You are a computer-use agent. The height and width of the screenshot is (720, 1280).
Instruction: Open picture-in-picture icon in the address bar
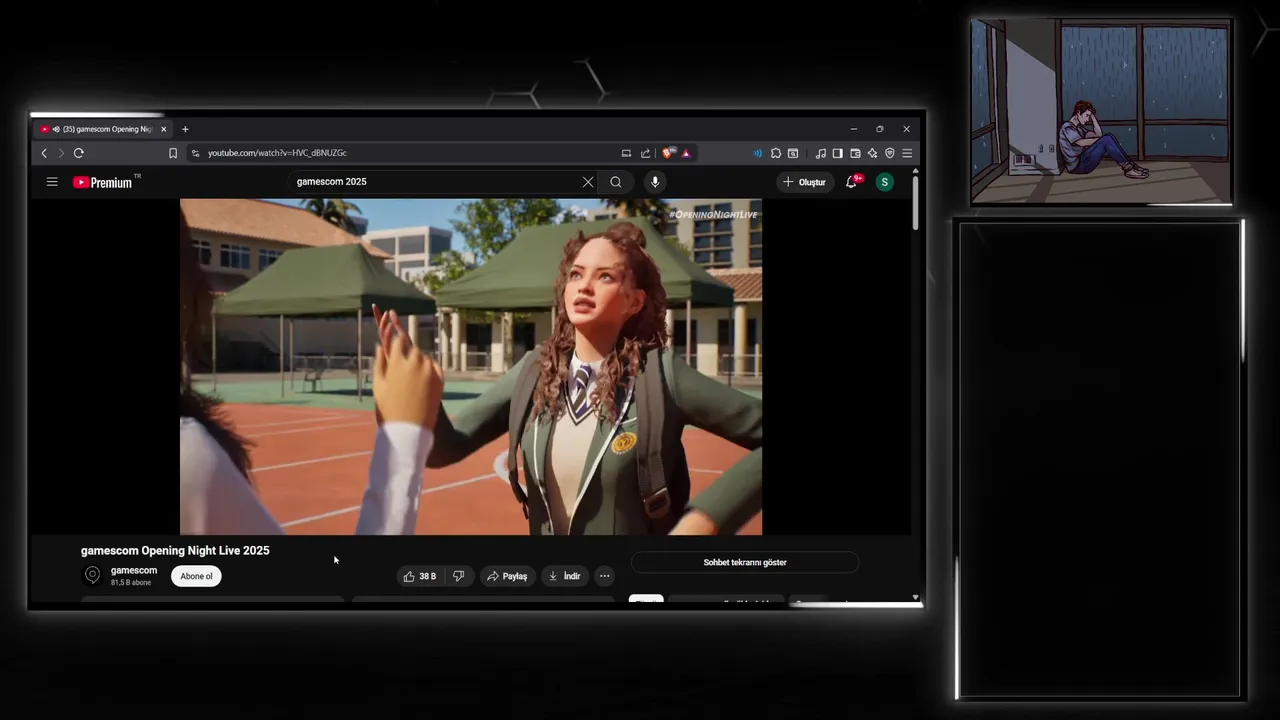pos(626,153)
